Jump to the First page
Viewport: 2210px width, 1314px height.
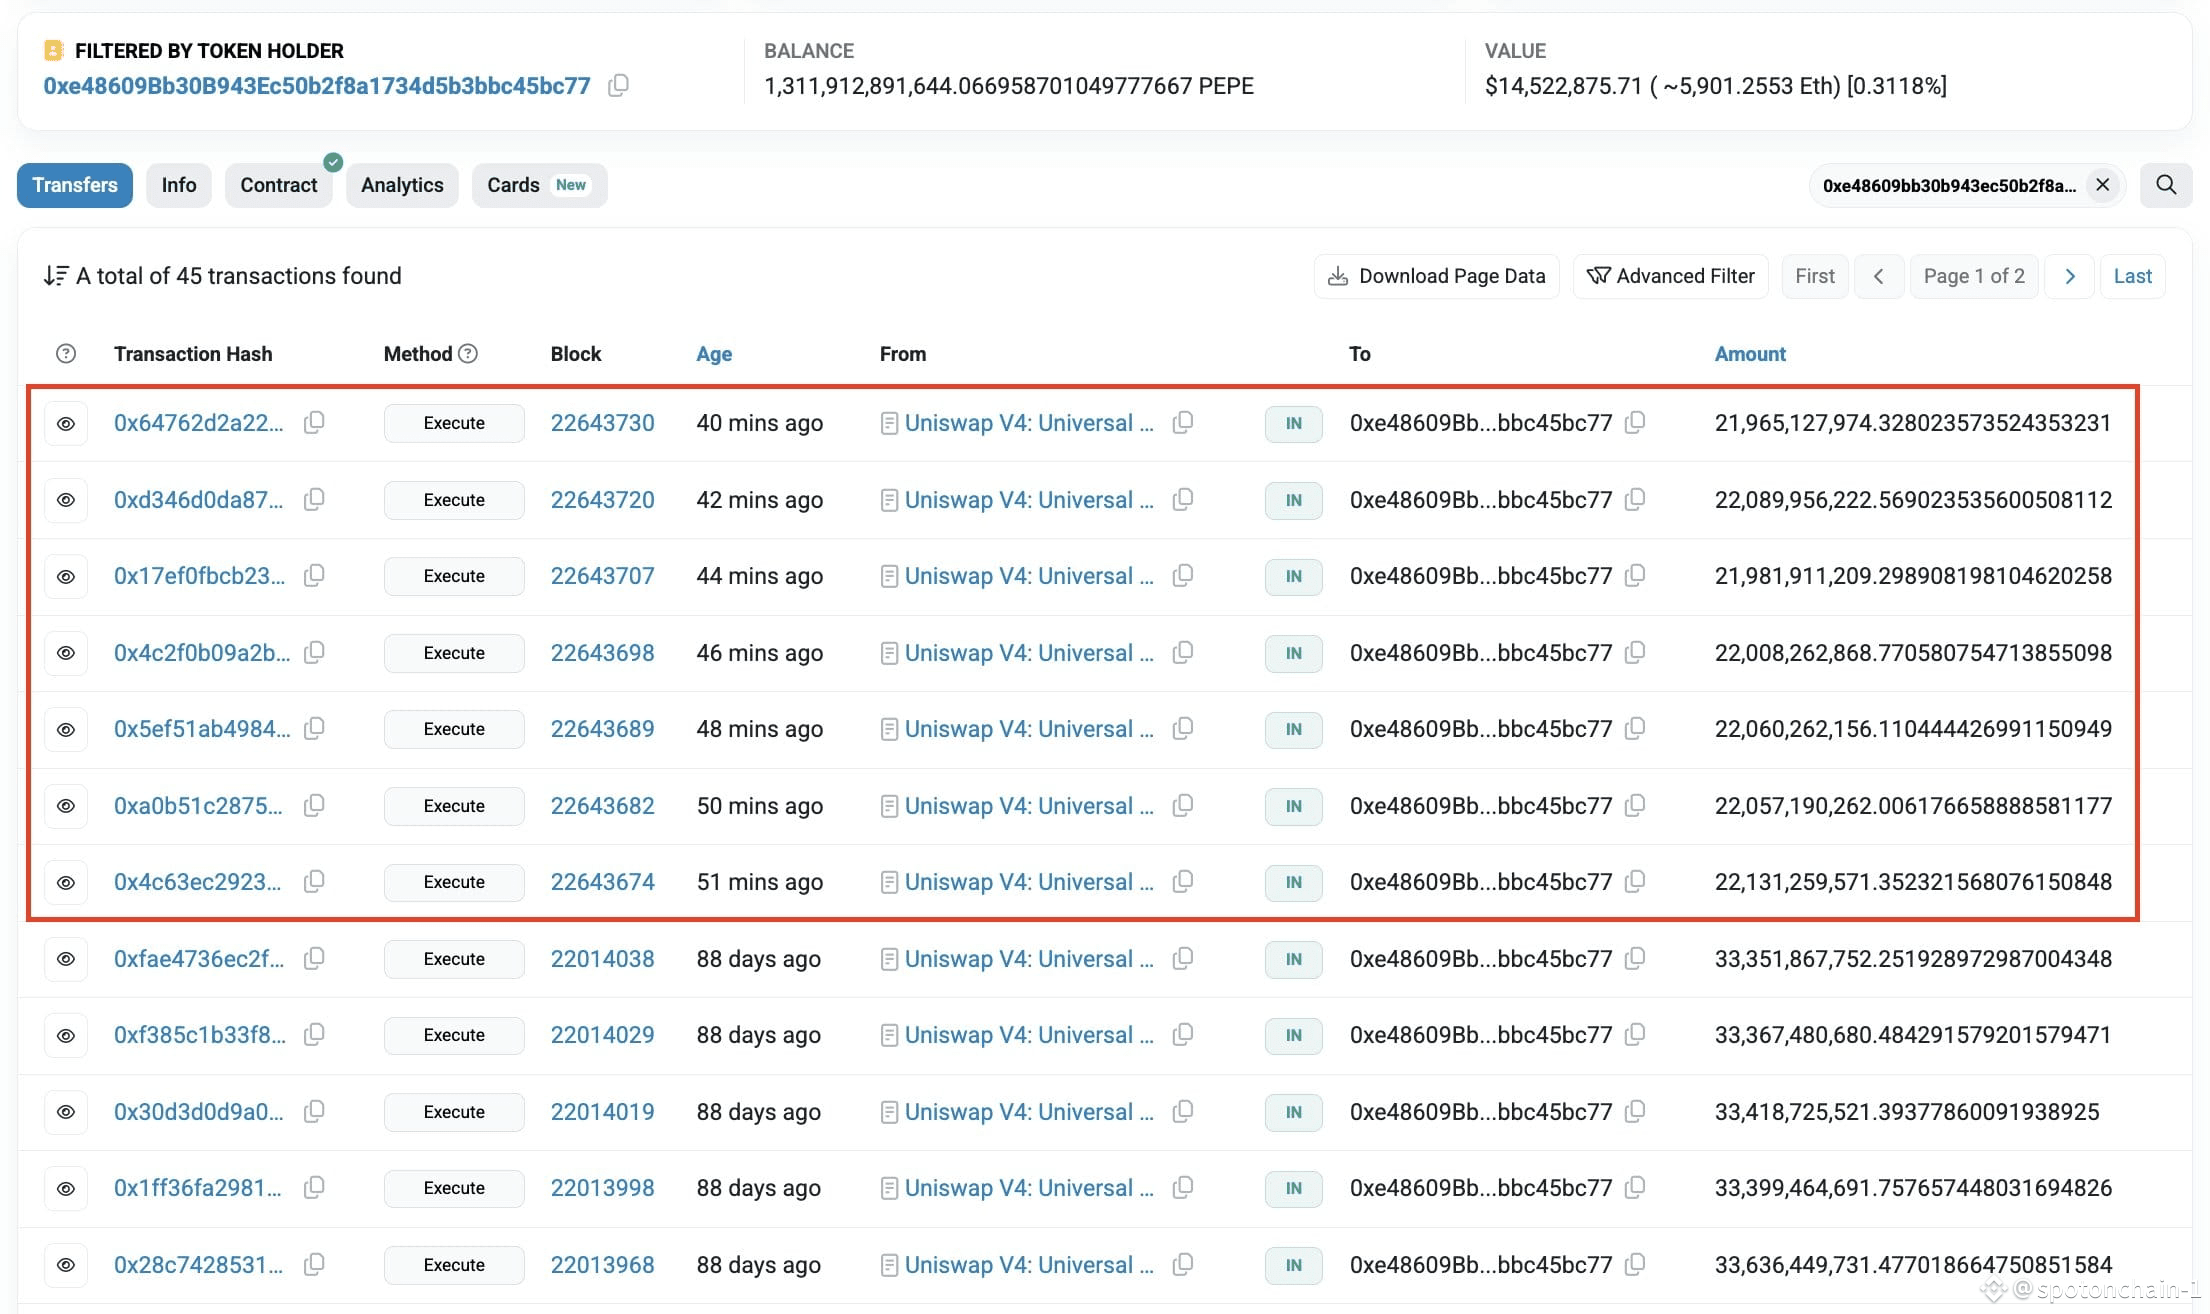click(1815, 276)
